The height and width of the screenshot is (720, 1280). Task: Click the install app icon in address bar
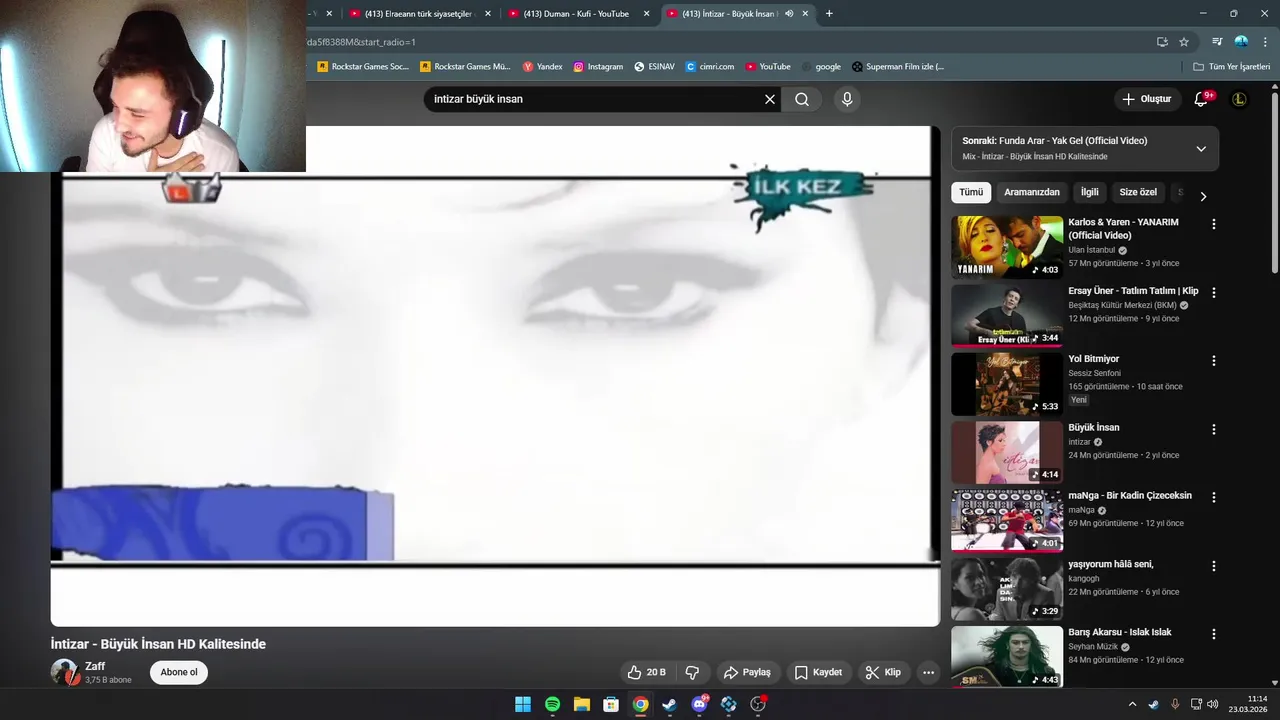tap(1162, 42)
